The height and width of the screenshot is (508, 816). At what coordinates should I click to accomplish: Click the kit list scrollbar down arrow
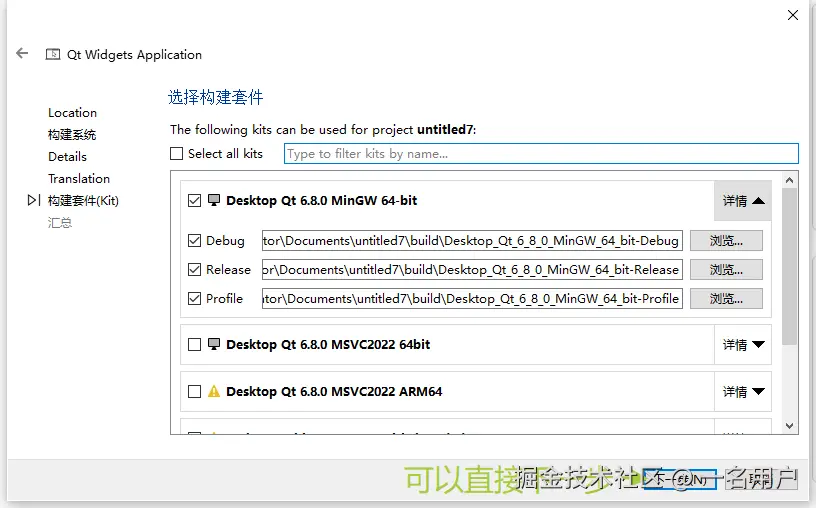click(789, 426)
